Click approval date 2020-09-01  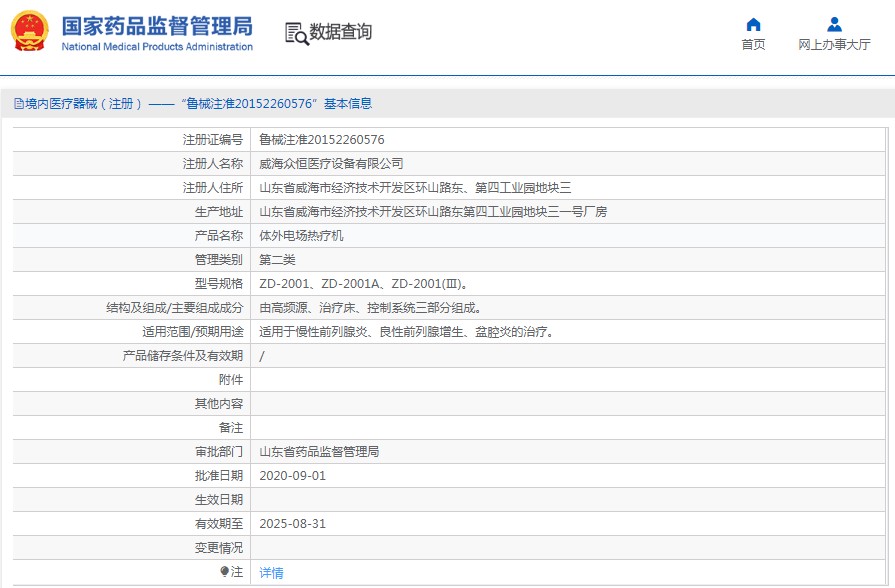pyautogui.click(x=292, y=476)
